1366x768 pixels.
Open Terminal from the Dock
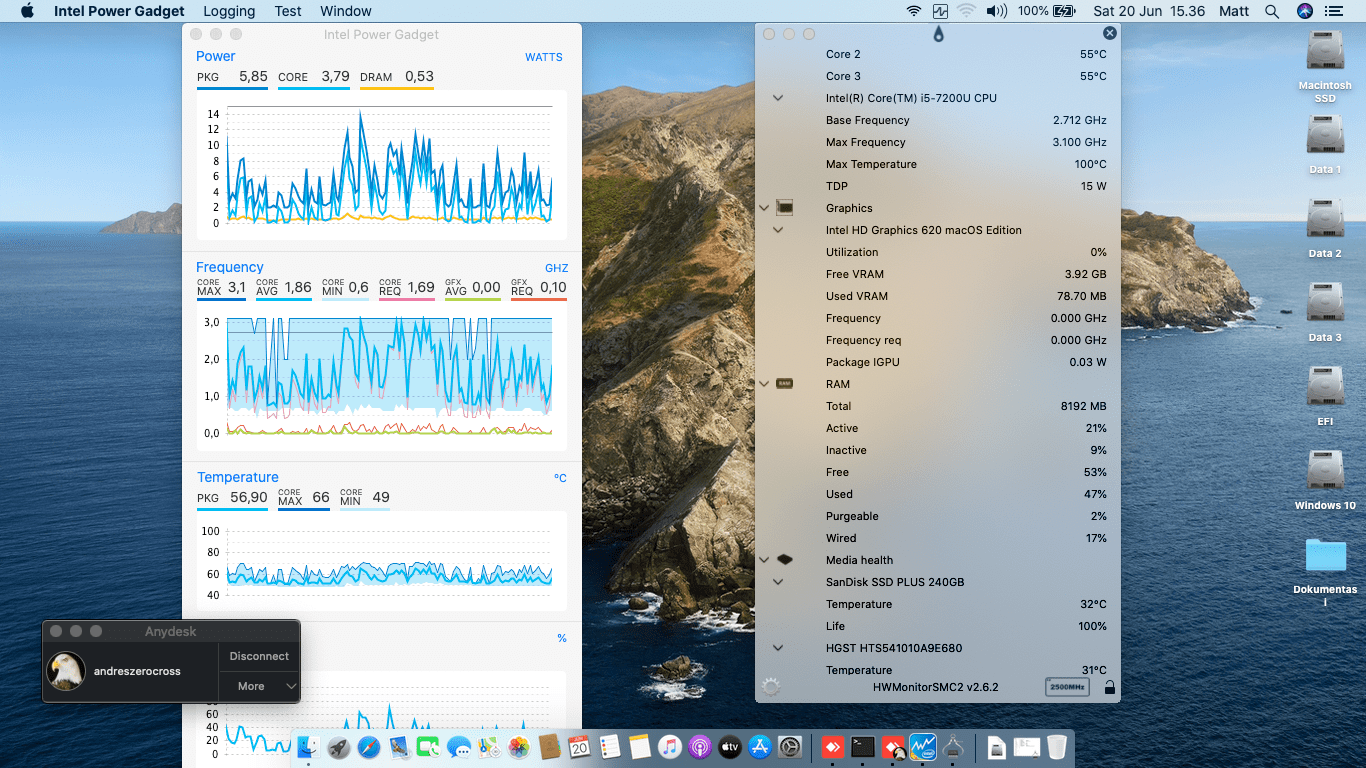[x=861, y=747]
